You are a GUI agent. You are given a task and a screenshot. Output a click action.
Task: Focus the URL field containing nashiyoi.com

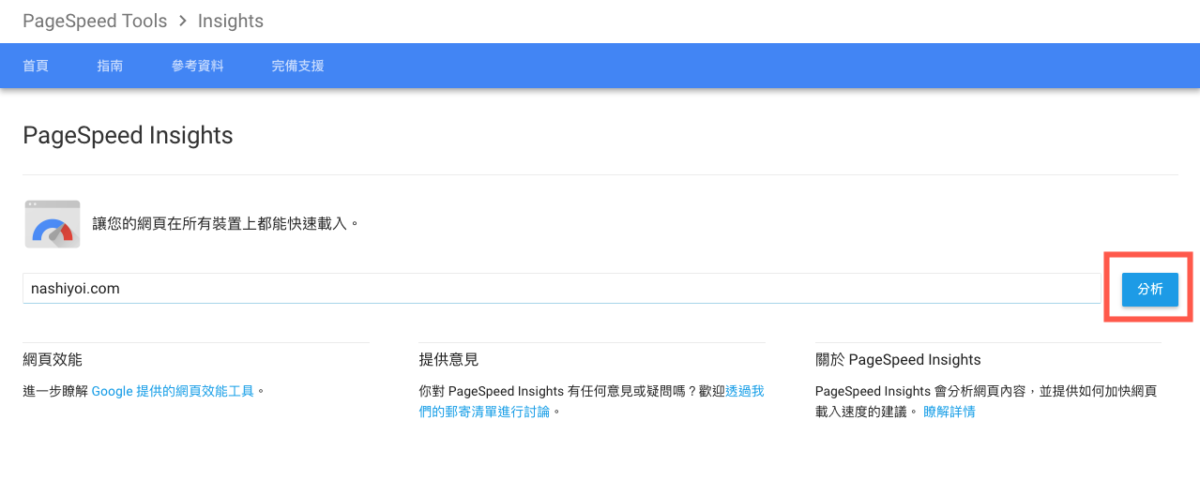pyautogui.click(x=561, y=288)
